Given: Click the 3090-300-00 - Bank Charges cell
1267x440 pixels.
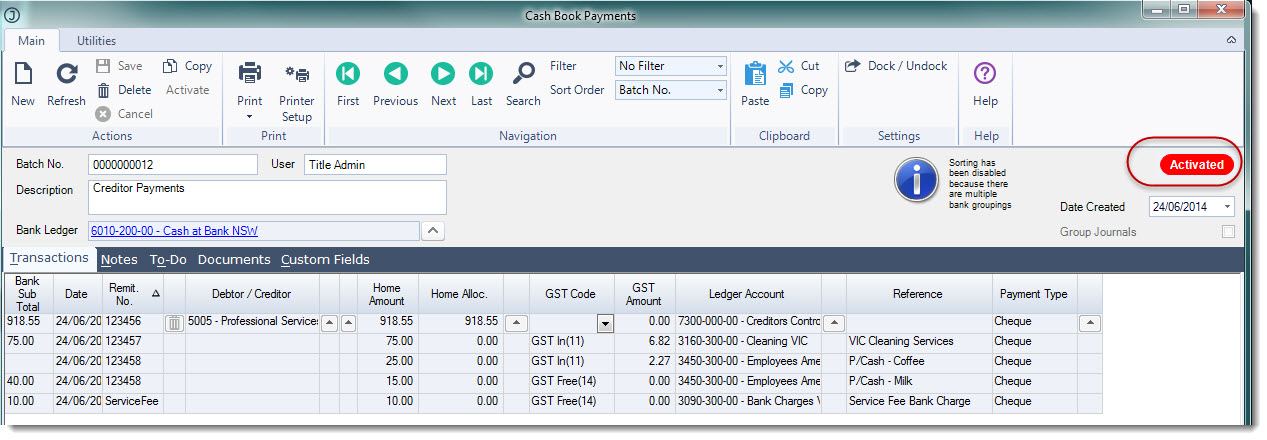Looking at the screenshot, I should [x=748, y=401].
